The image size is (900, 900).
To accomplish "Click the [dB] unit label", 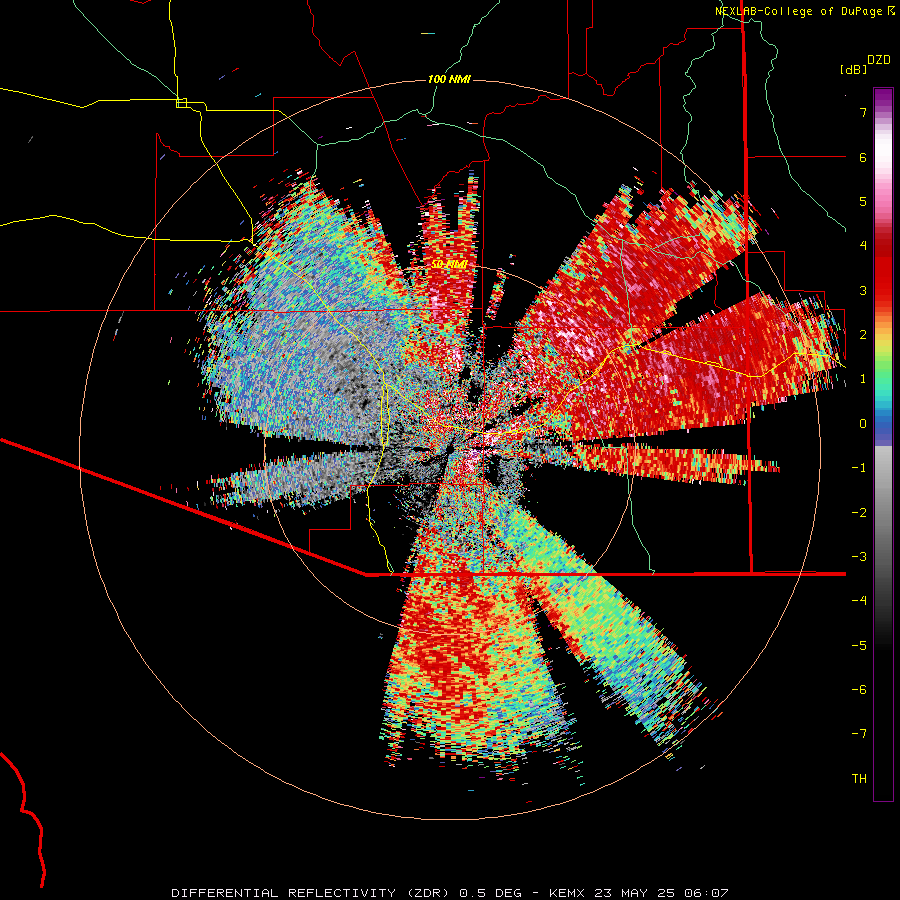I will coord(853,69).
